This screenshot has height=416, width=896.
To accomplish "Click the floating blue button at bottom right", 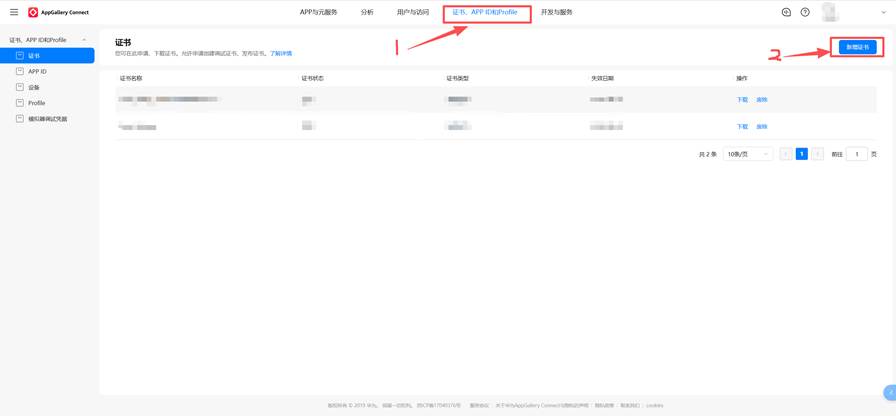I will point(889,392).
